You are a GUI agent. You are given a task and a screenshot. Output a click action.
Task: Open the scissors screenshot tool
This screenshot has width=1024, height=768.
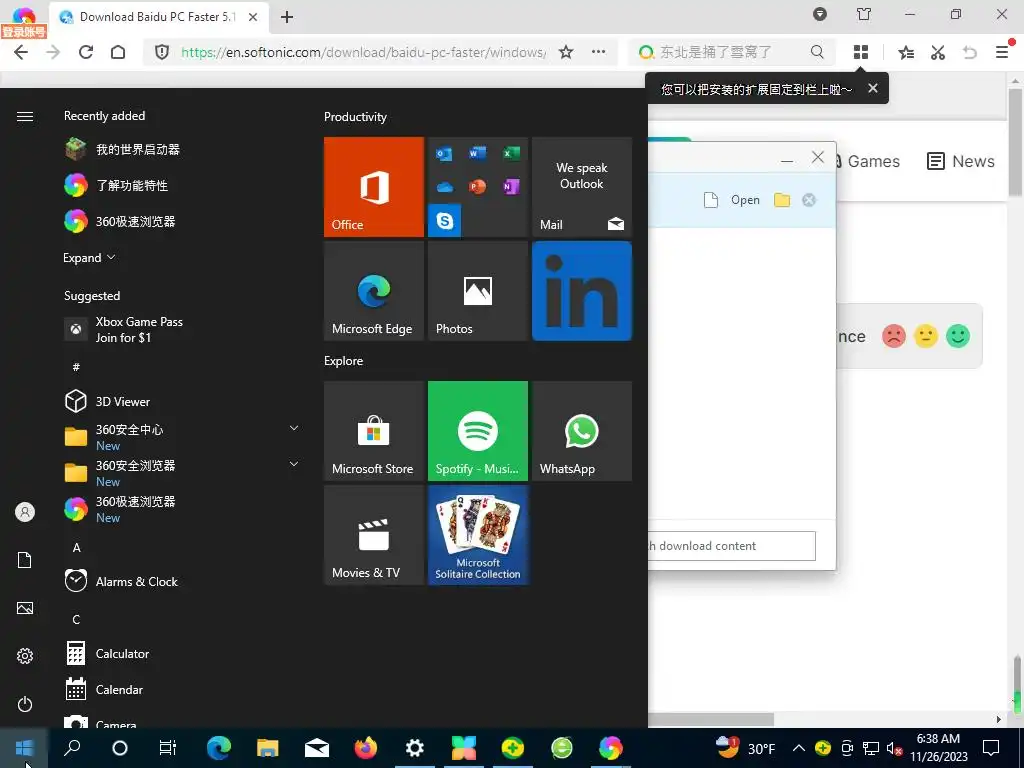(x=938, y=52)
